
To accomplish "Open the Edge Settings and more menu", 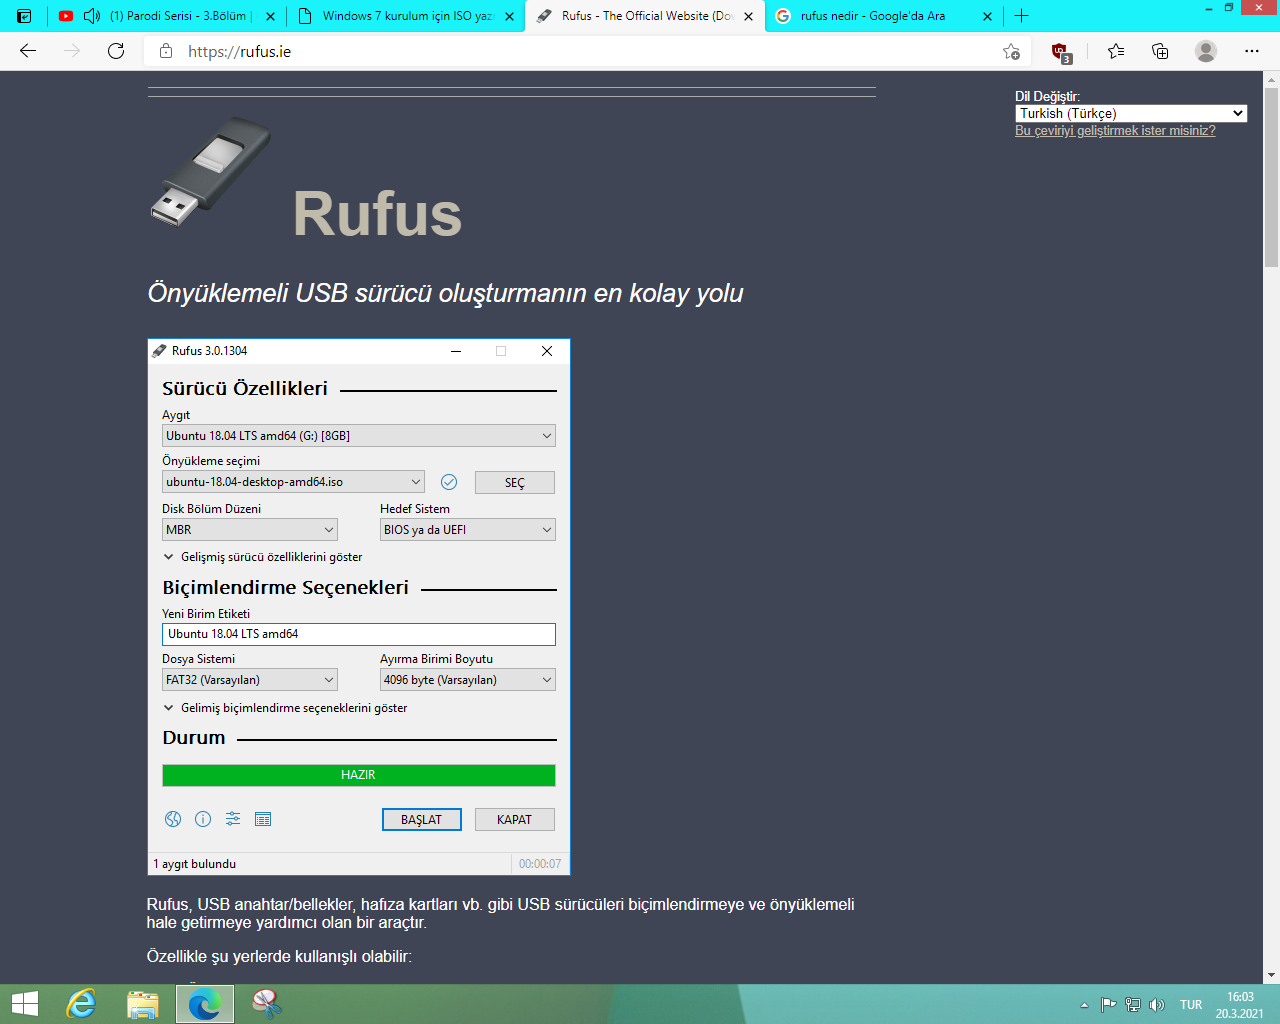I will coord(1252,51).
